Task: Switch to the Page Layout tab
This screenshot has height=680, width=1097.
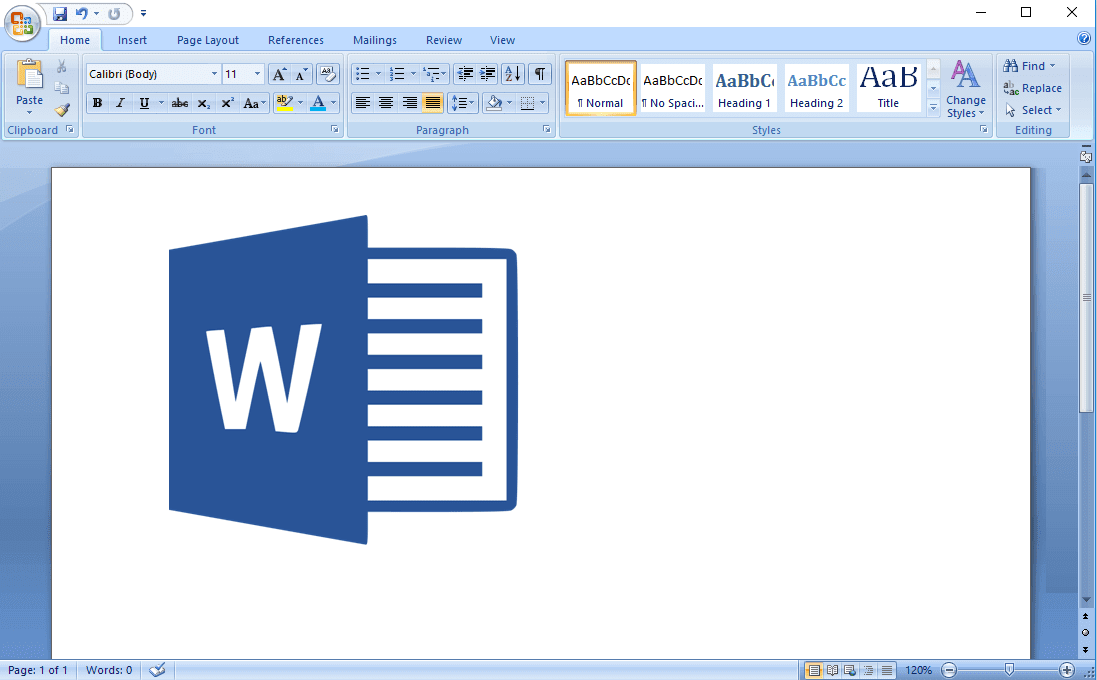Action: click(x=208, y=40)
